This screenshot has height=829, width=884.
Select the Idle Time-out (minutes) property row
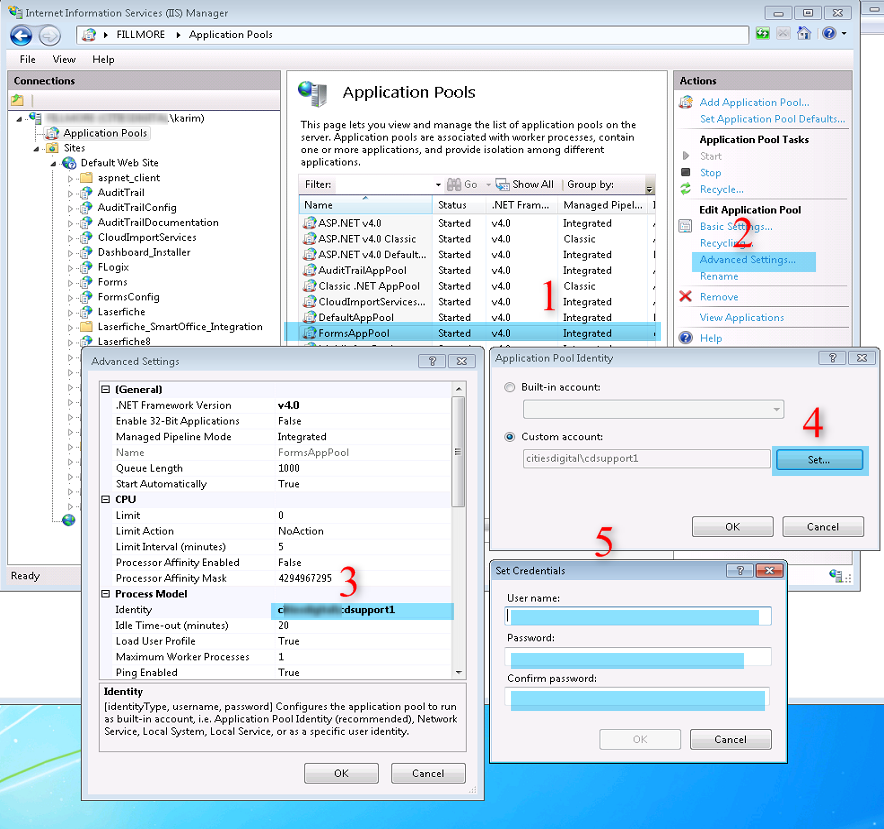click(x=276, y=625)
